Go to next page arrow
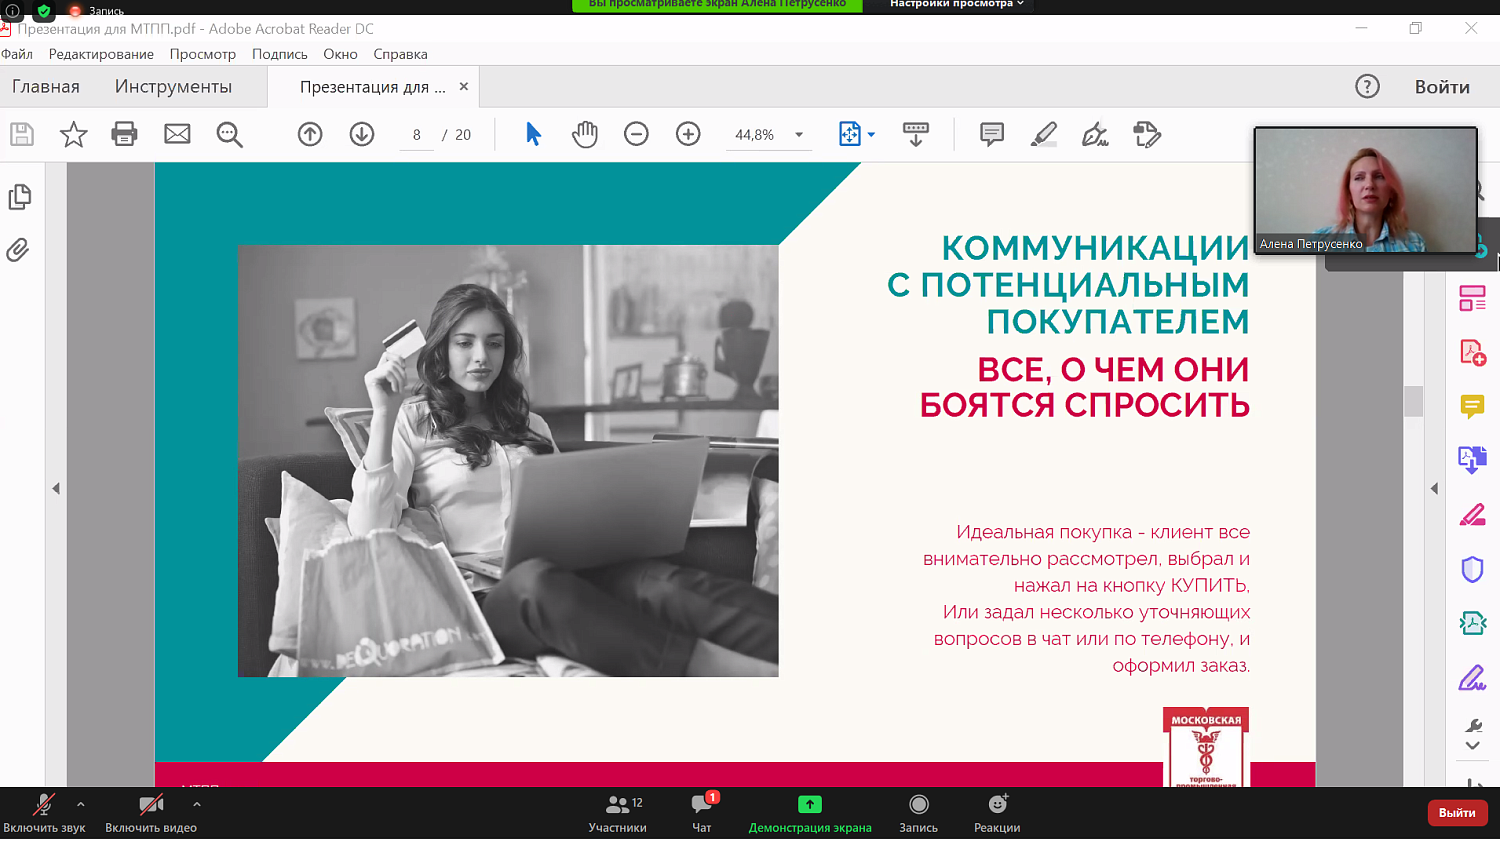Viewport: 1500px width, 842px height. point(362,134)
